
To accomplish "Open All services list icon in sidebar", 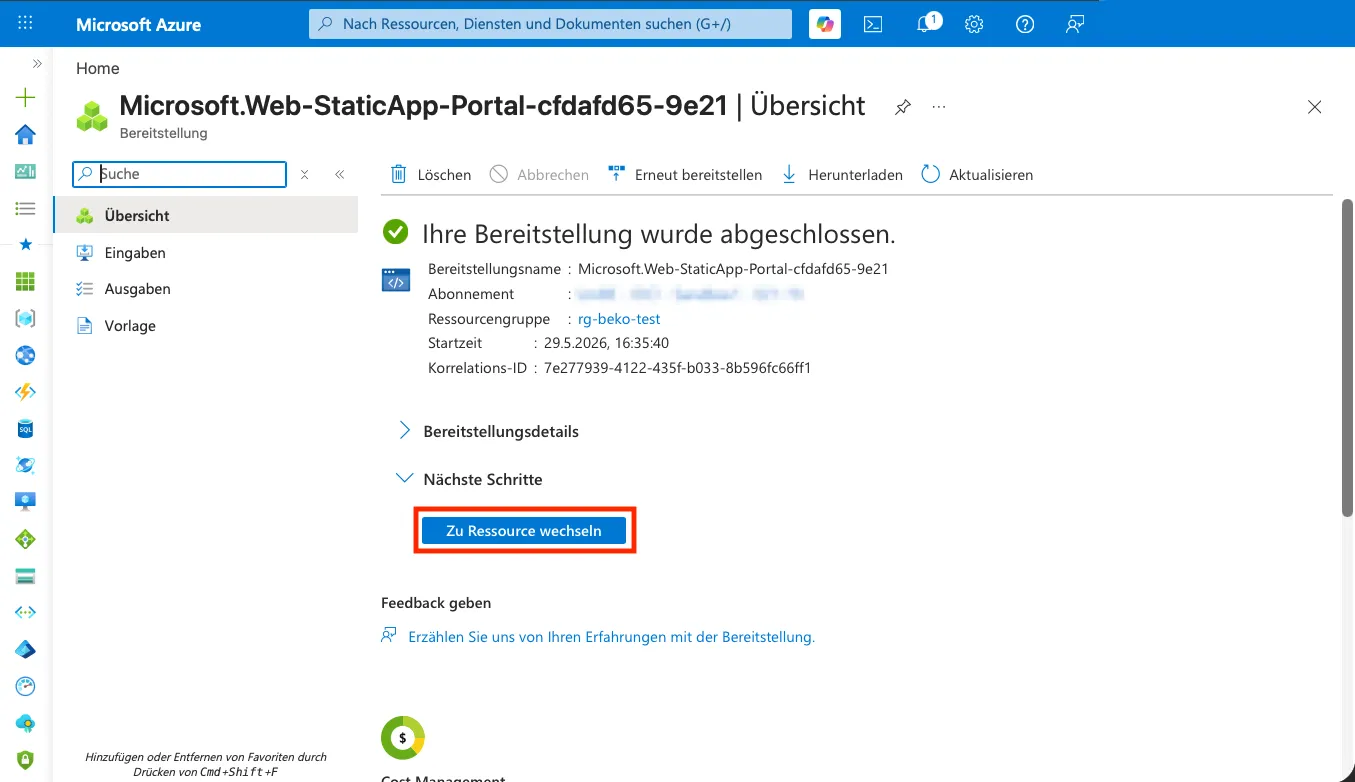I will (x=26, y=208).
